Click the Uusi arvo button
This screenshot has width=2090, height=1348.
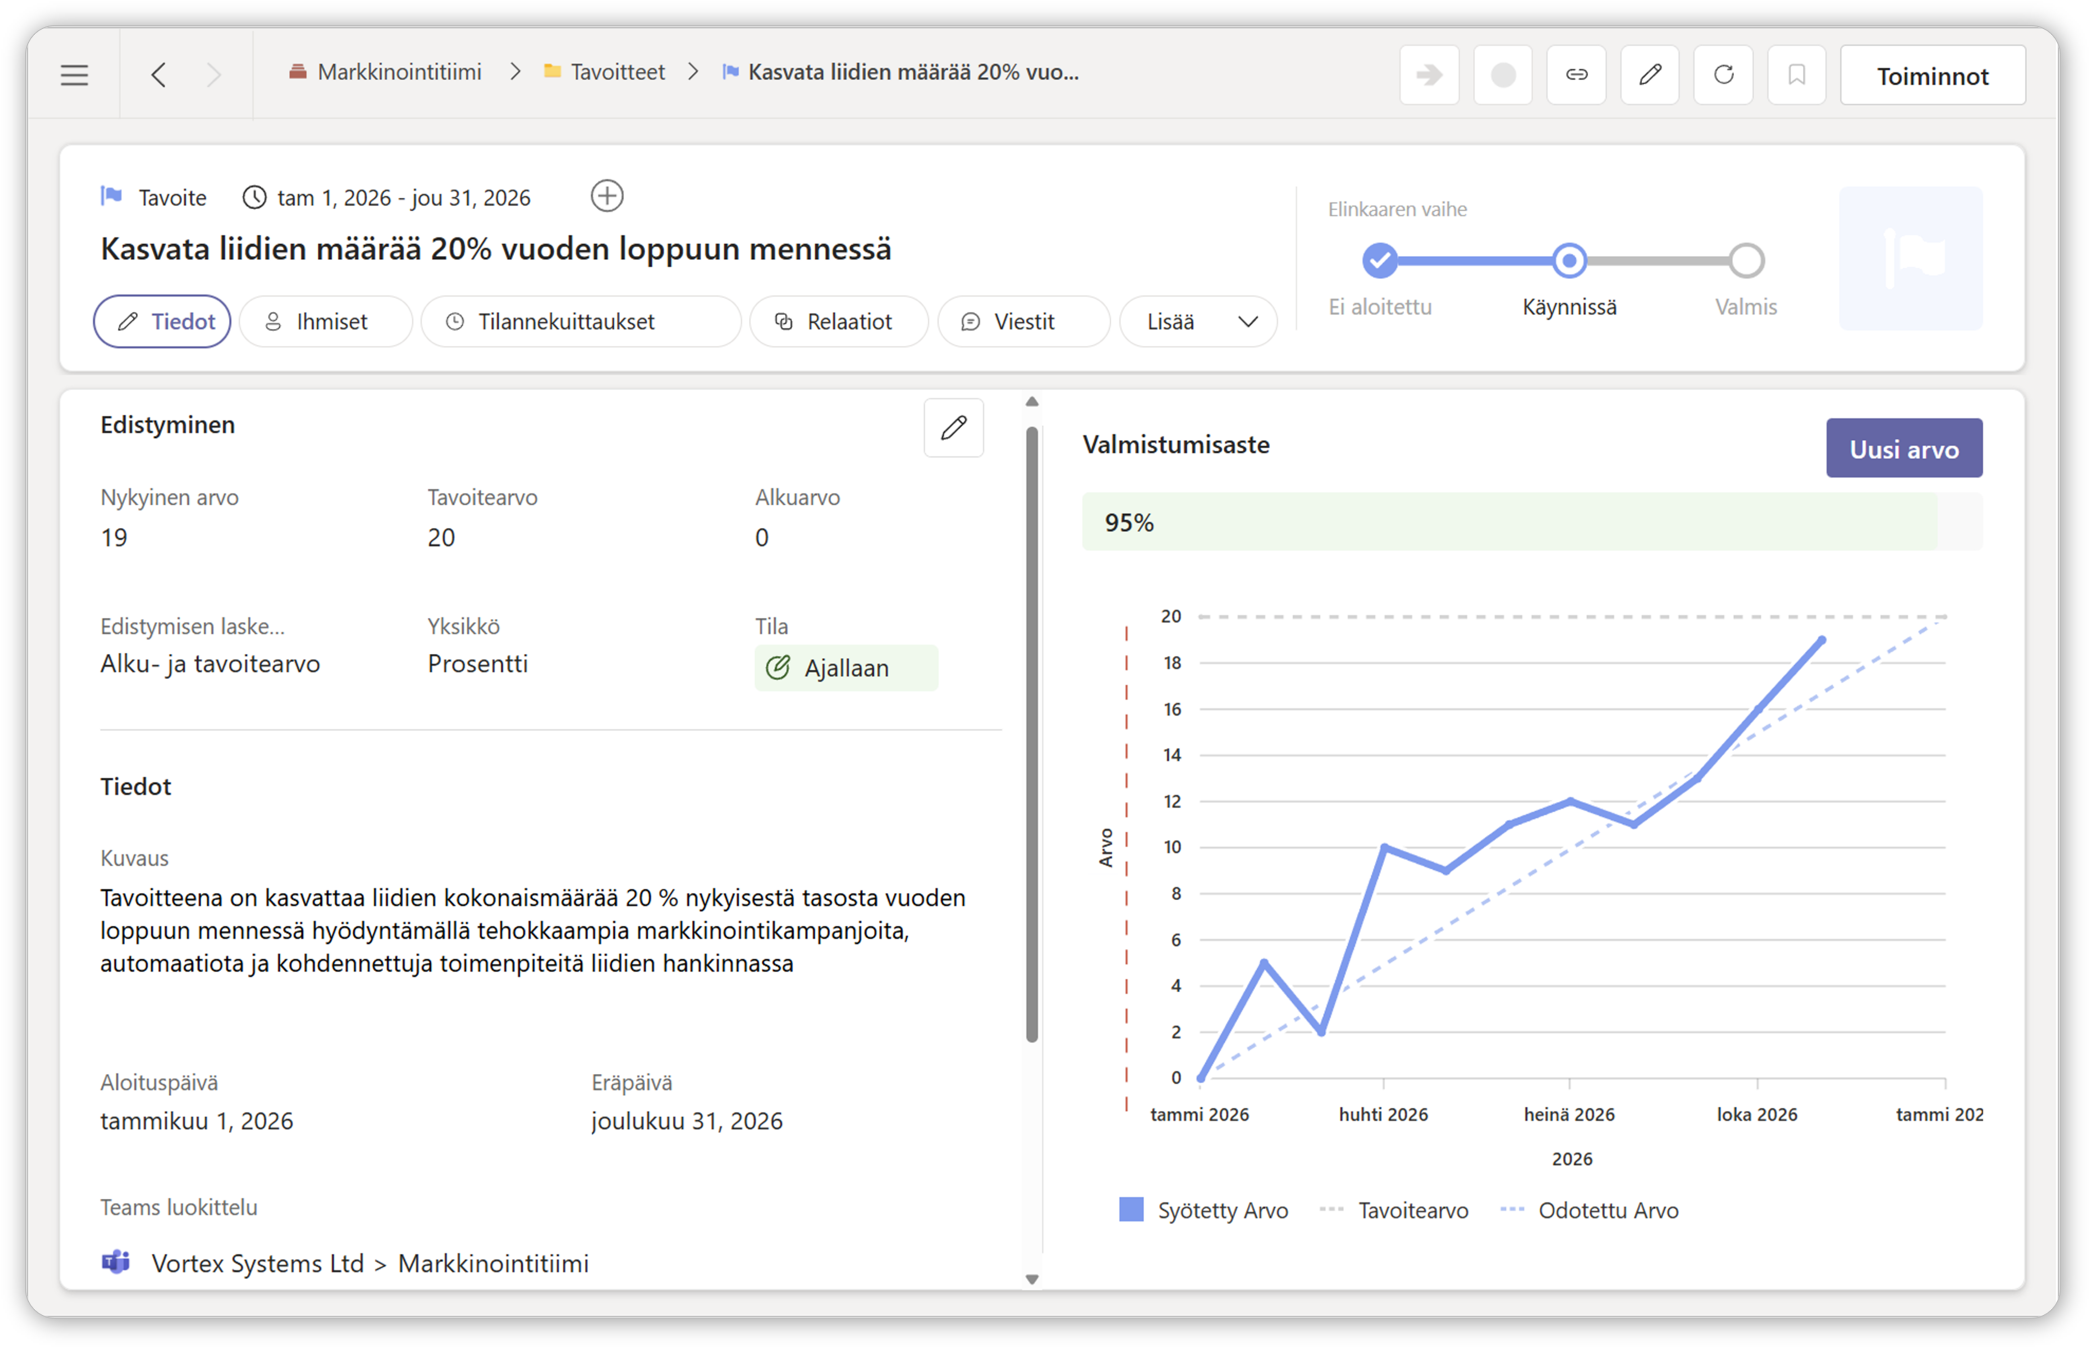pos(1903,449)
